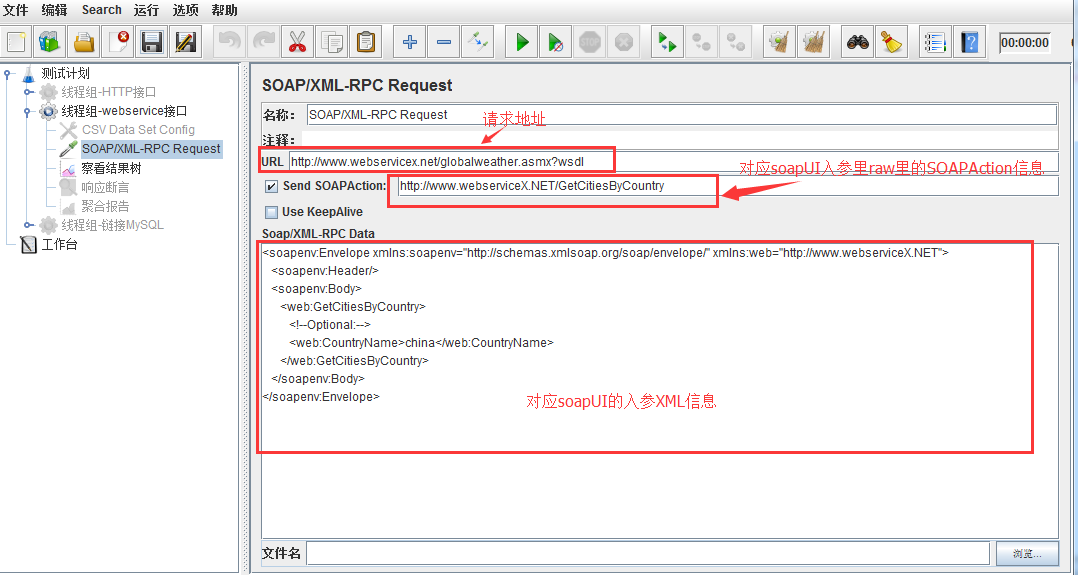Click the New test plan icon

click(16, 43)
